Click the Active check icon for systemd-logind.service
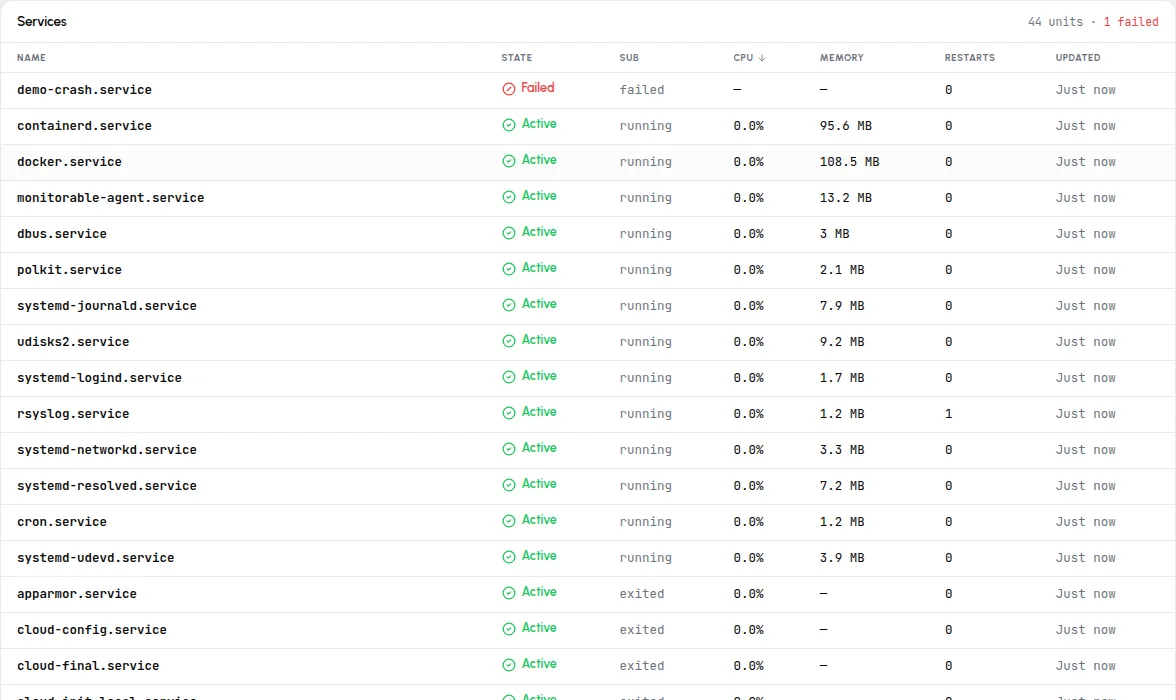Screen dimensions: 1176x700 (508, 377)
